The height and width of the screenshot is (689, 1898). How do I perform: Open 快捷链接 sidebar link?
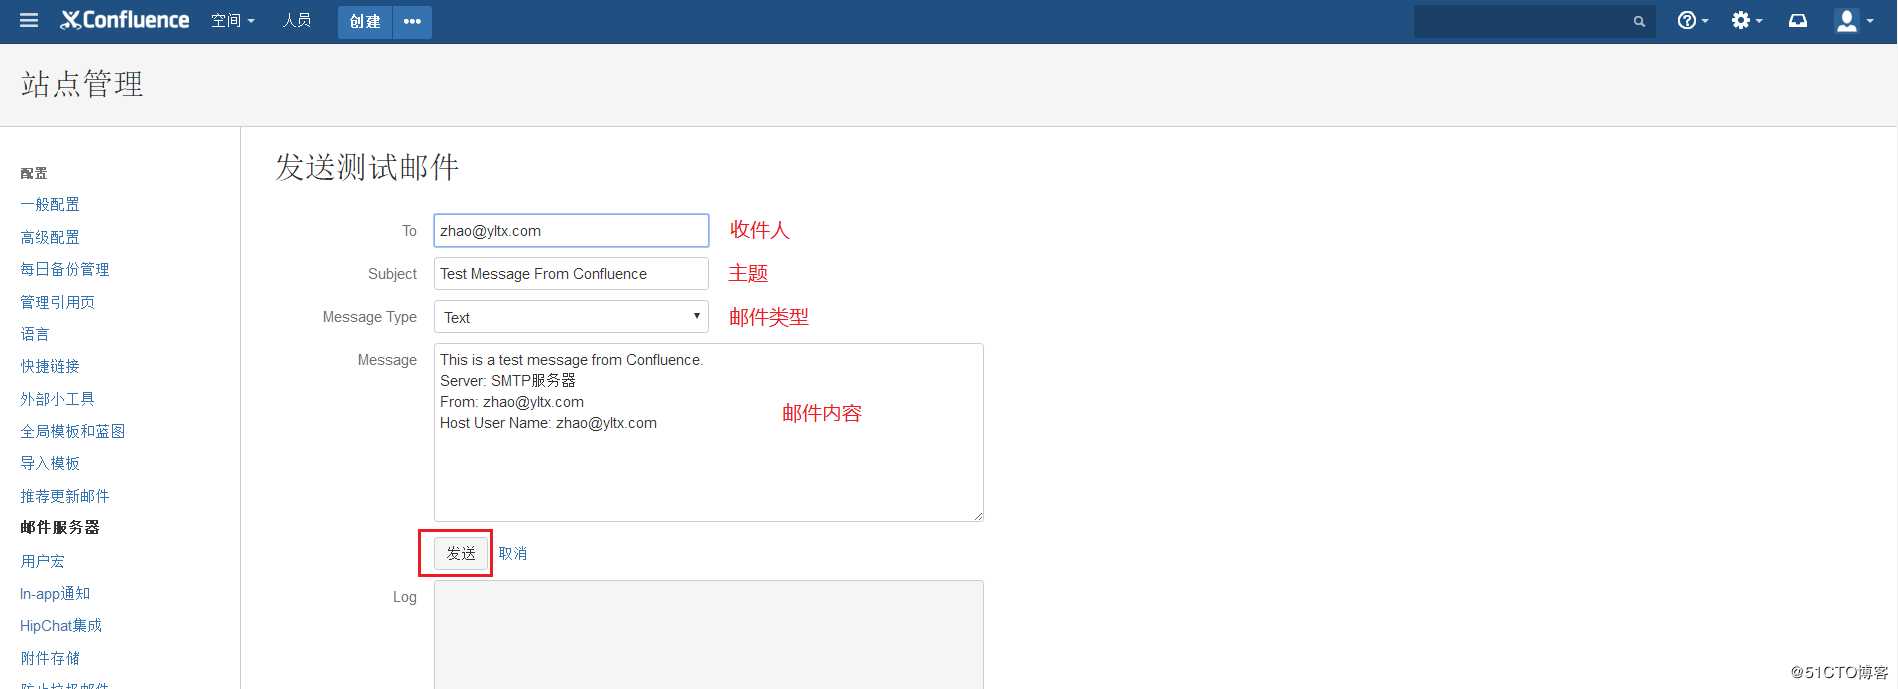coord(50,366)
